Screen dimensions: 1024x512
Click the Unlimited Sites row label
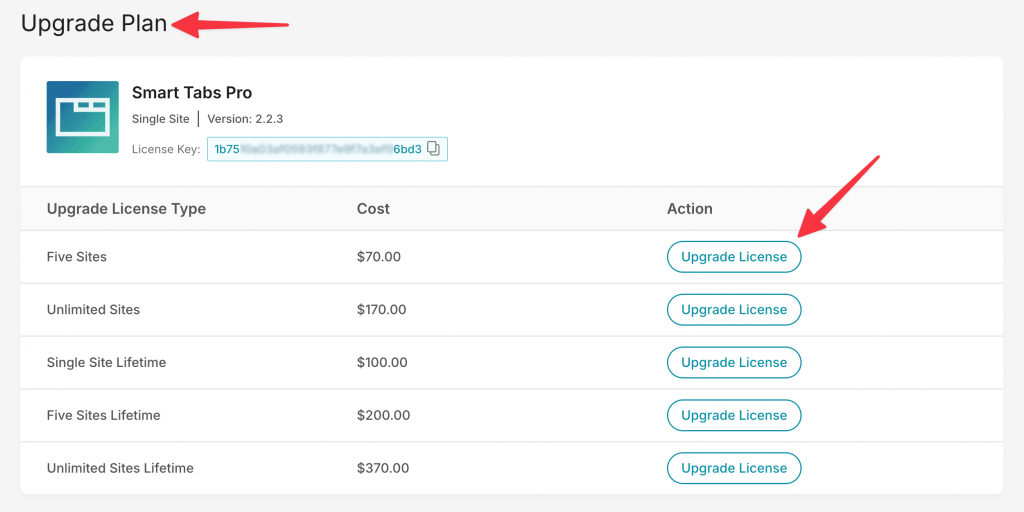pyautogui.click(x=93, y=310)
